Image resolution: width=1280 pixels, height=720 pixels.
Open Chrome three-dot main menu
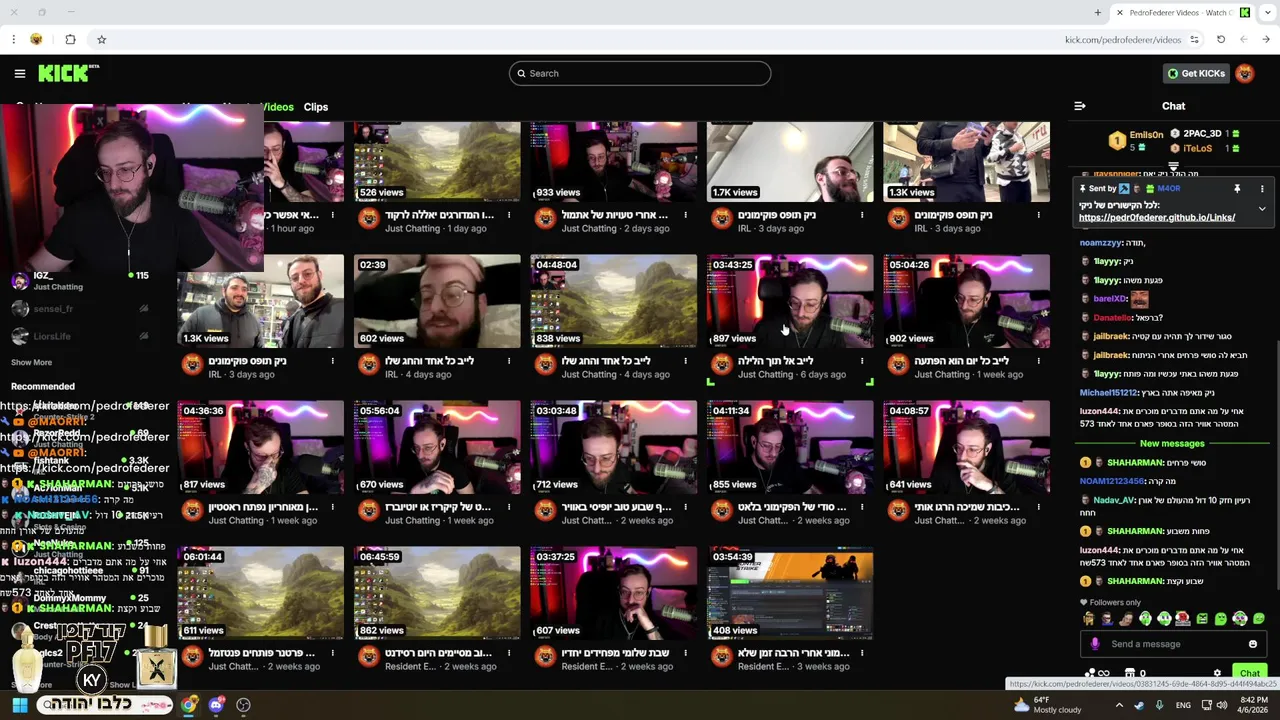pyautogui.click(x=13, y=39)
